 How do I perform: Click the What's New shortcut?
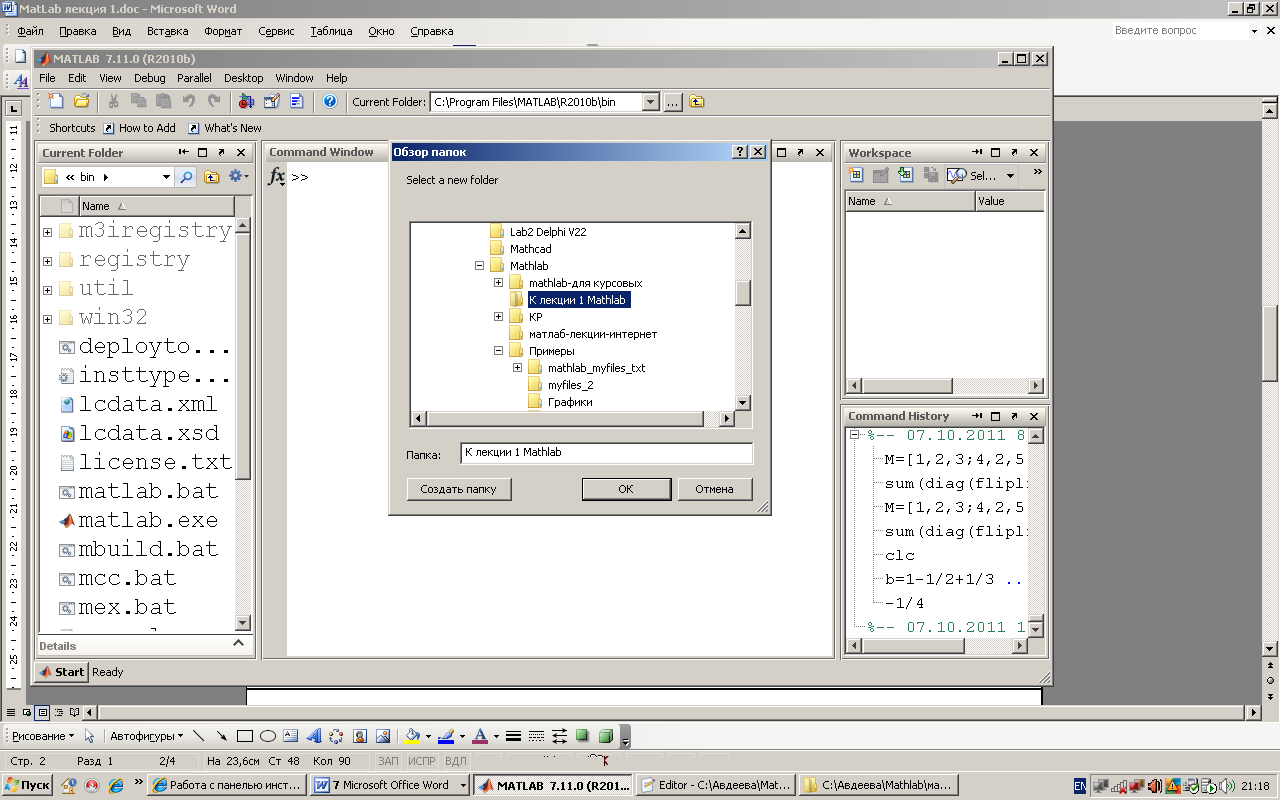click(225, 128)
